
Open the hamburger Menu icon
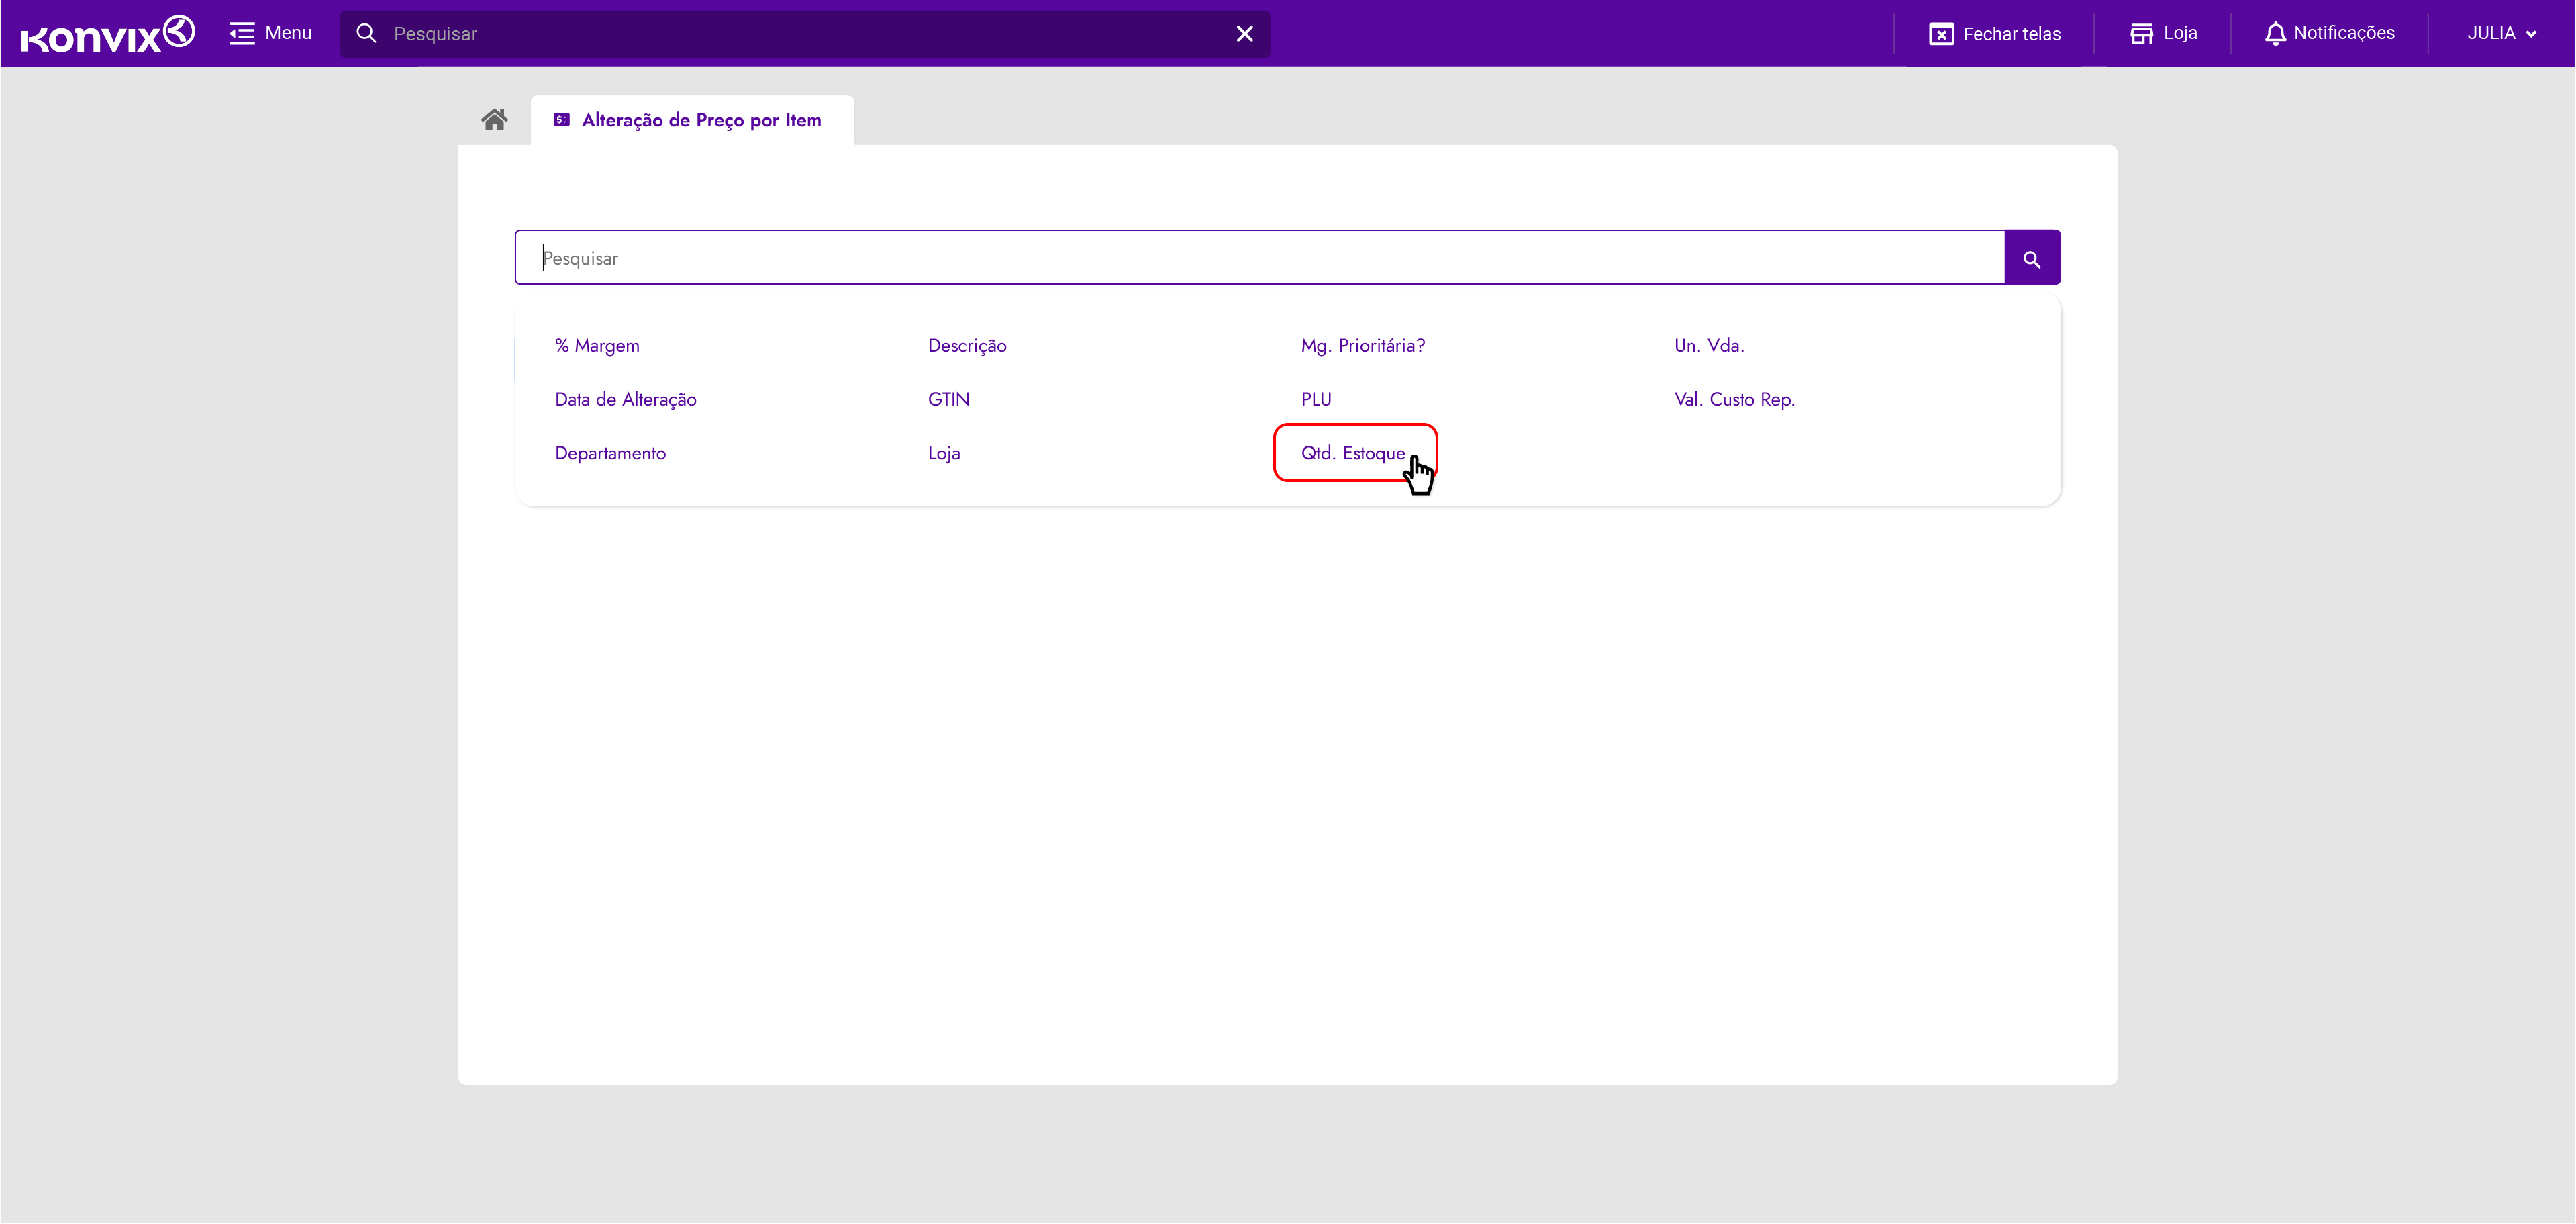(x=241, y=33)
